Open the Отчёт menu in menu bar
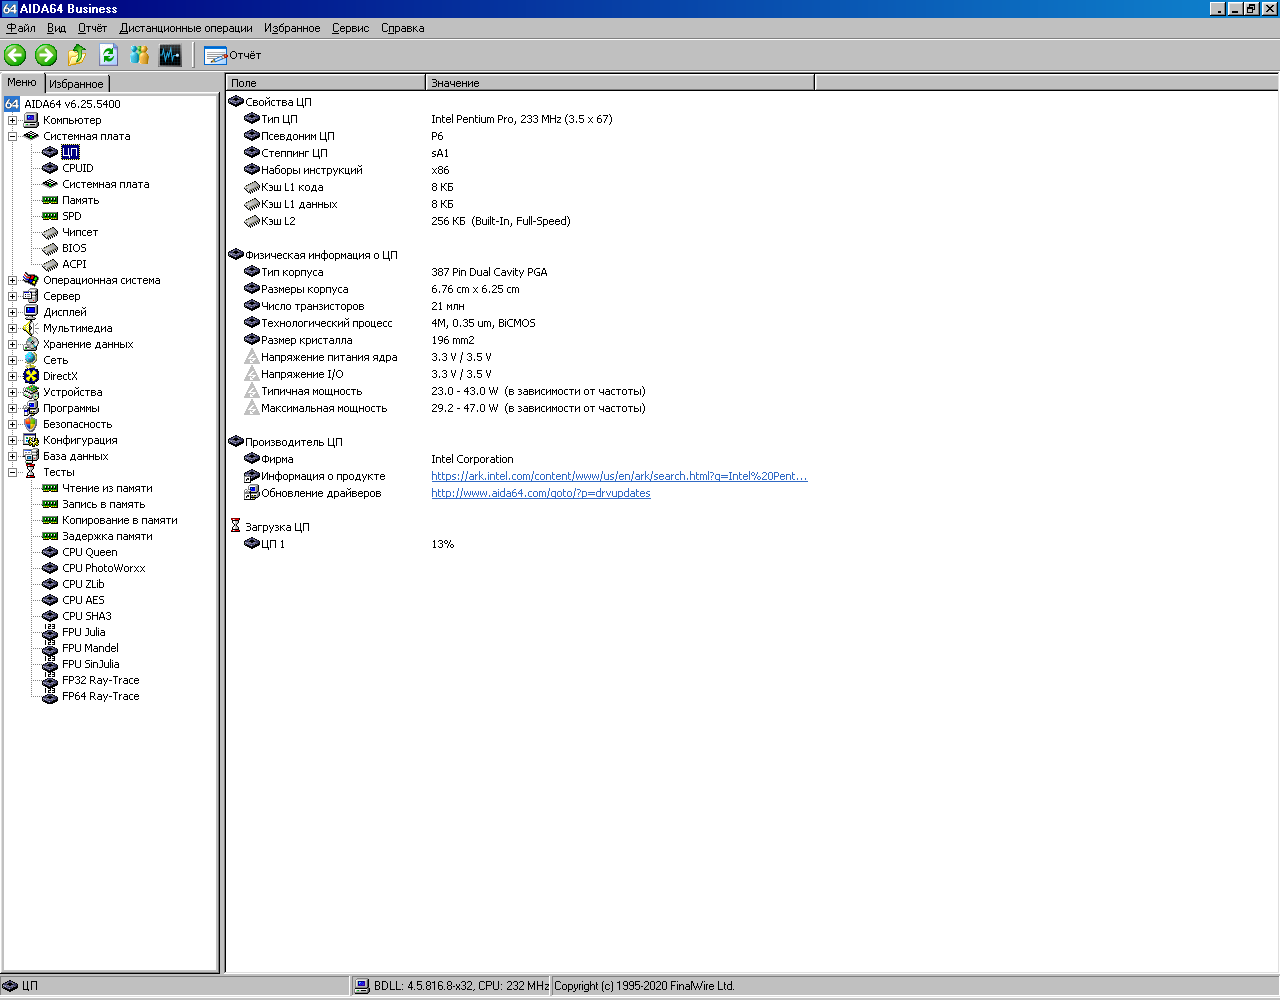 92,28
